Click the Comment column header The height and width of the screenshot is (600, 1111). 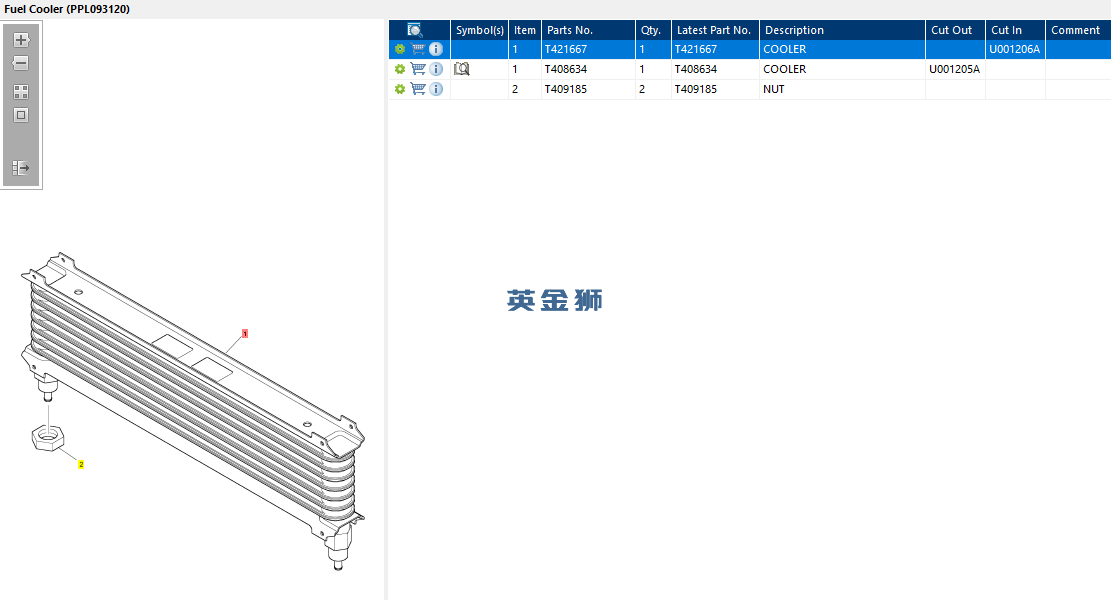[x=1078, y=30]
